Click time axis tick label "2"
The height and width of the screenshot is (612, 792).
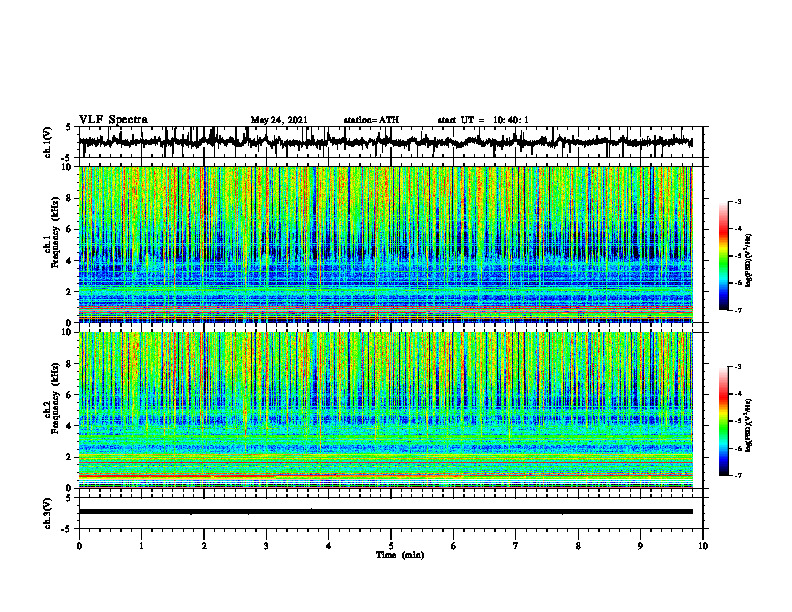click(x=204, y=546)
